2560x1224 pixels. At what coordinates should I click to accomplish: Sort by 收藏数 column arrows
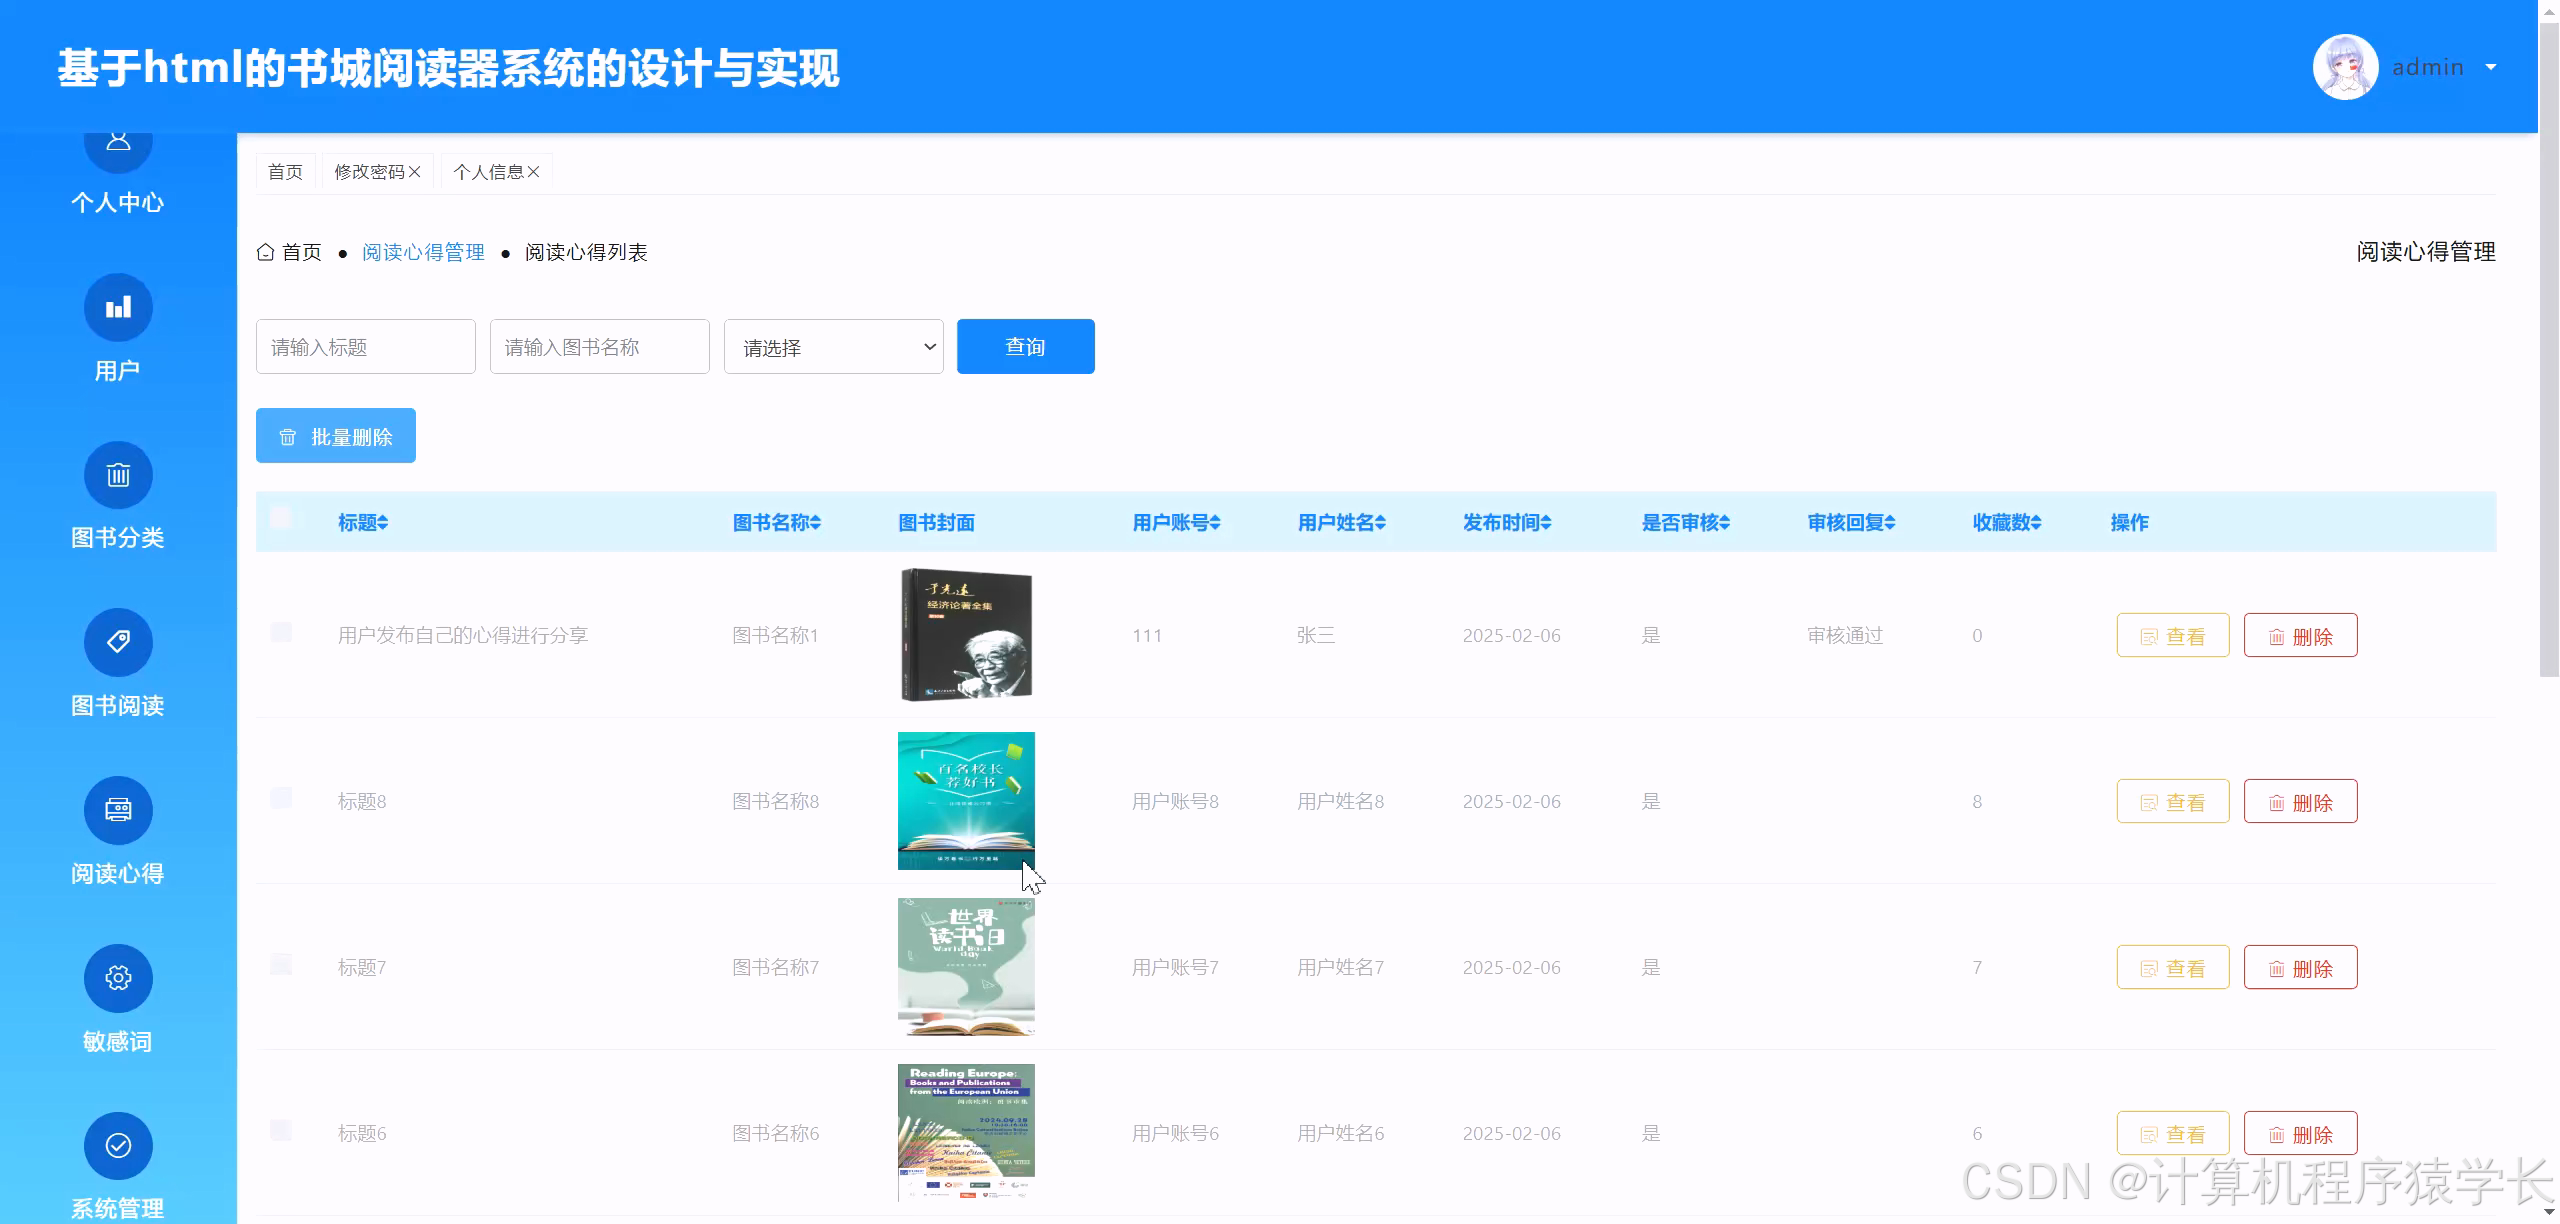click(x=2037, y=522)
